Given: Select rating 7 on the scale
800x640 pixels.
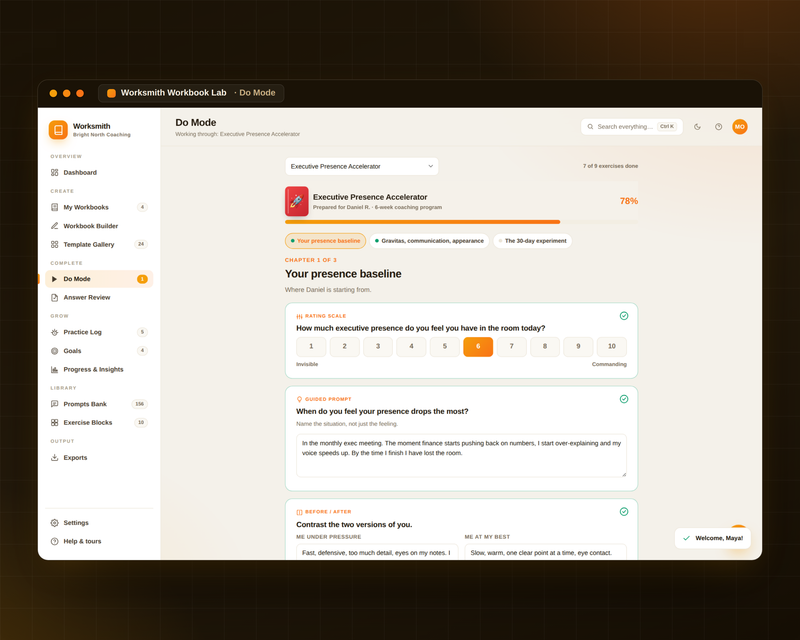Looking at the screenshot, I should (x=511, y=347).
